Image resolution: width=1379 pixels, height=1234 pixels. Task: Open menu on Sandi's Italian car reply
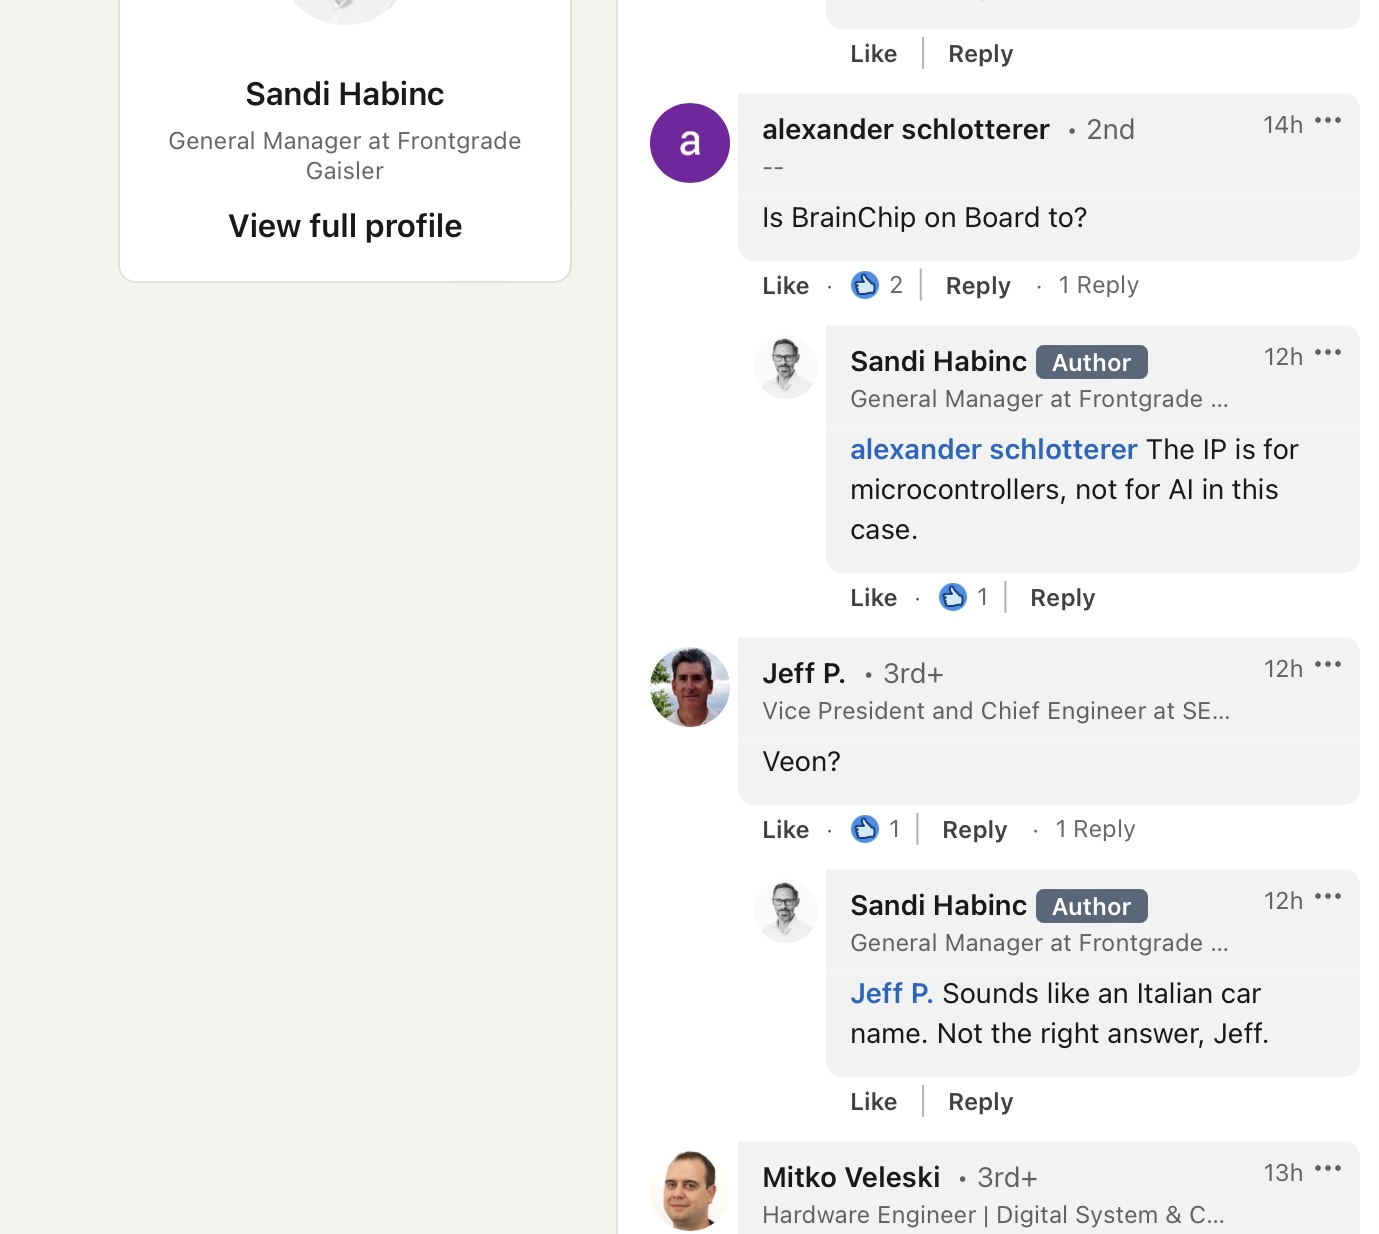1328,897
